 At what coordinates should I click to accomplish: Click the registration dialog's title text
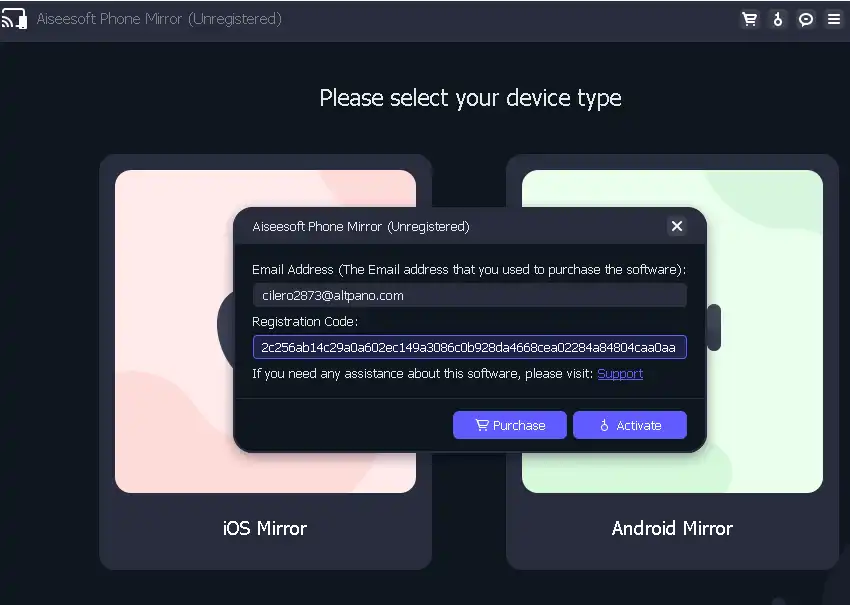tap(361, 227)
